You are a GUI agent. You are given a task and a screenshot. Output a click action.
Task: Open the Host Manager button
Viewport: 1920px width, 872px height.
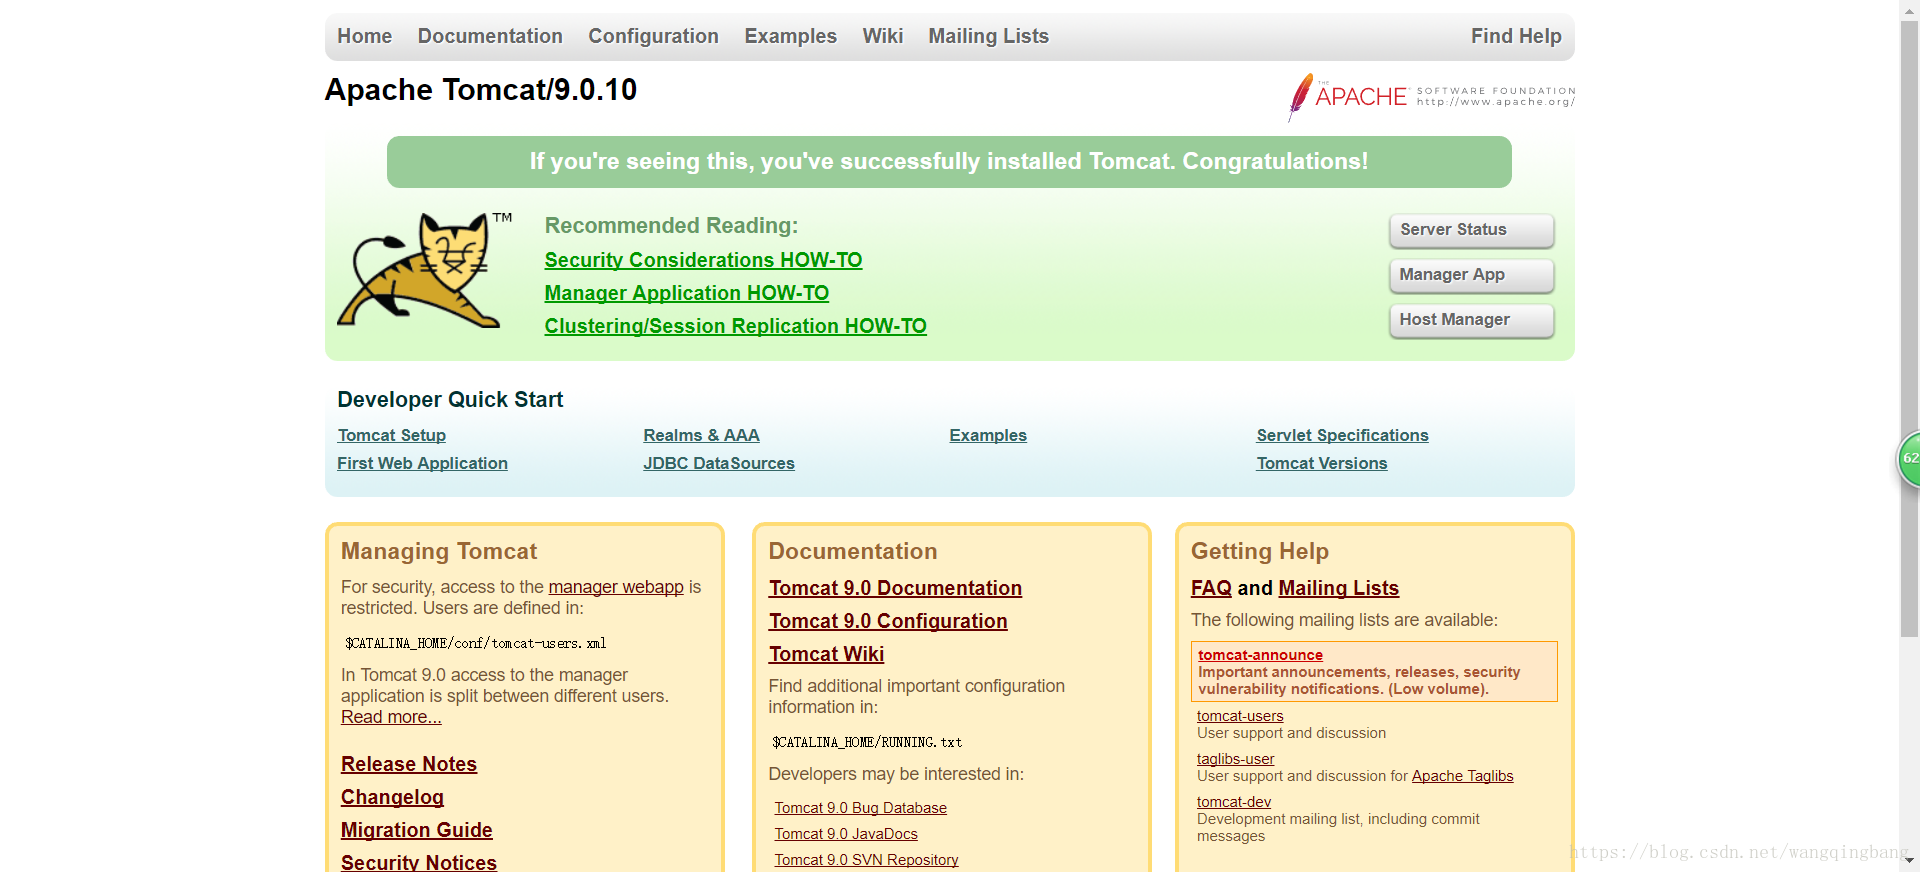pos(1471,320)
